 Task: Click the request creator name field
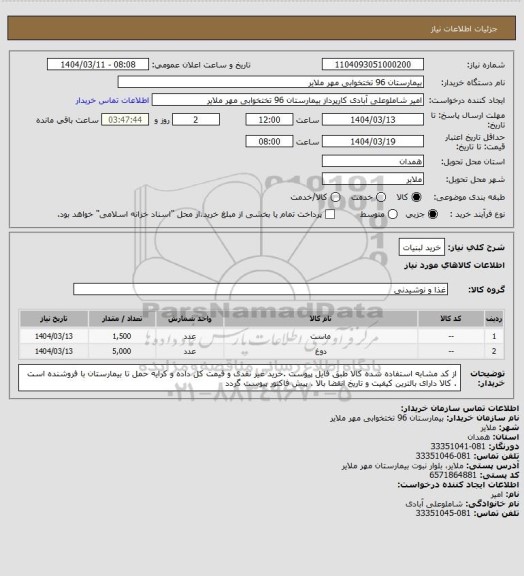pos(288,100)
